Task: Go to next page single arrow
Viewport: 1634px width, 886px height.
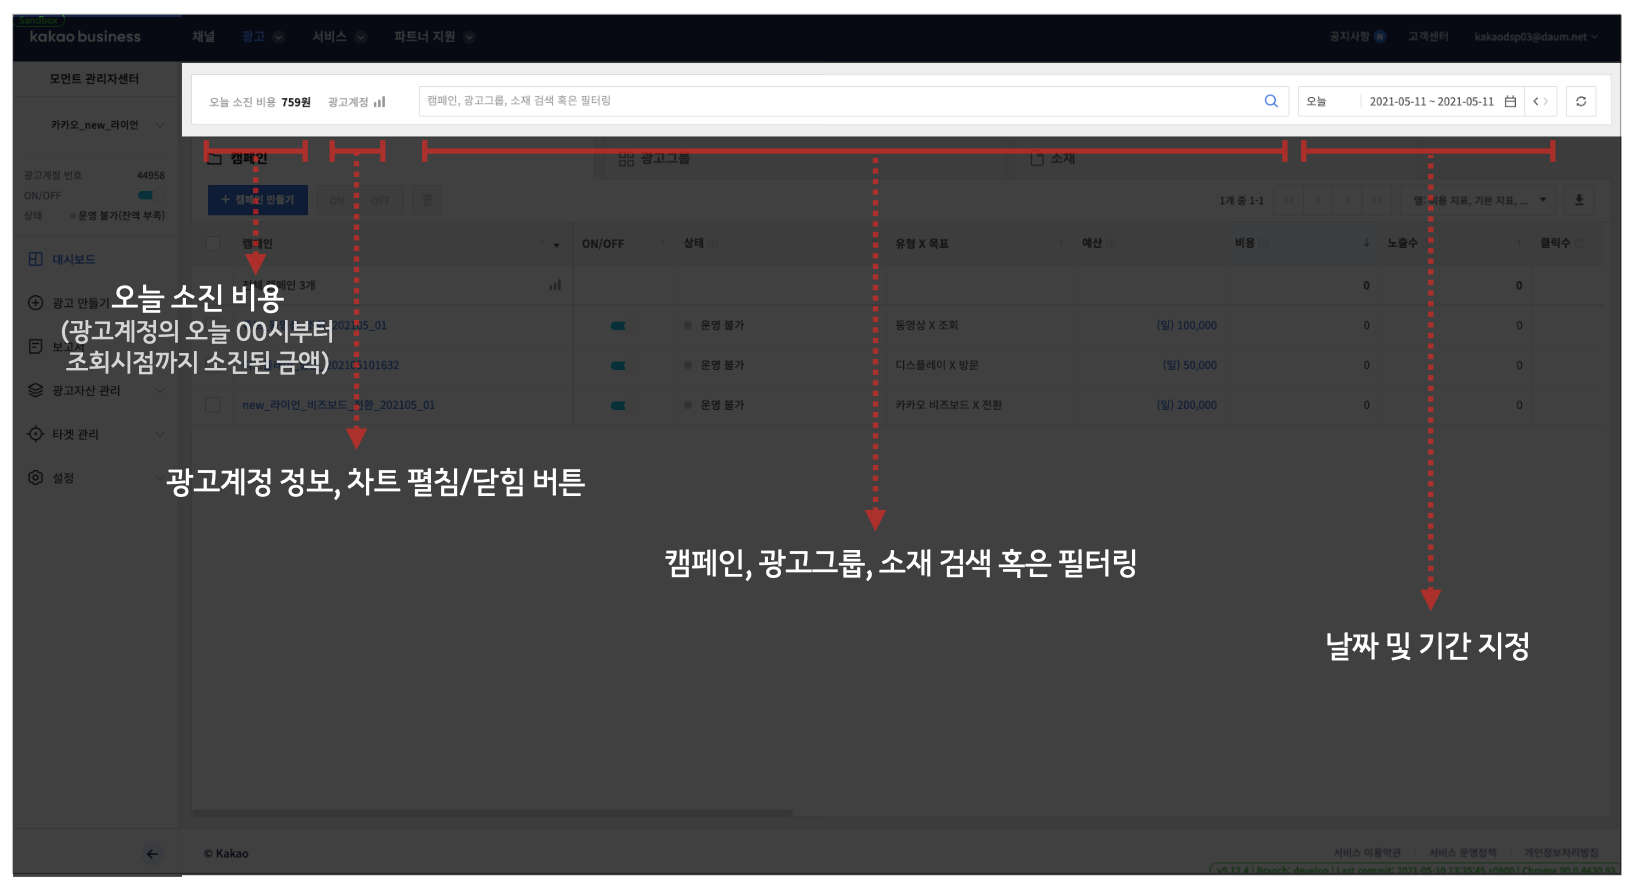Action: pos(1347,200)
